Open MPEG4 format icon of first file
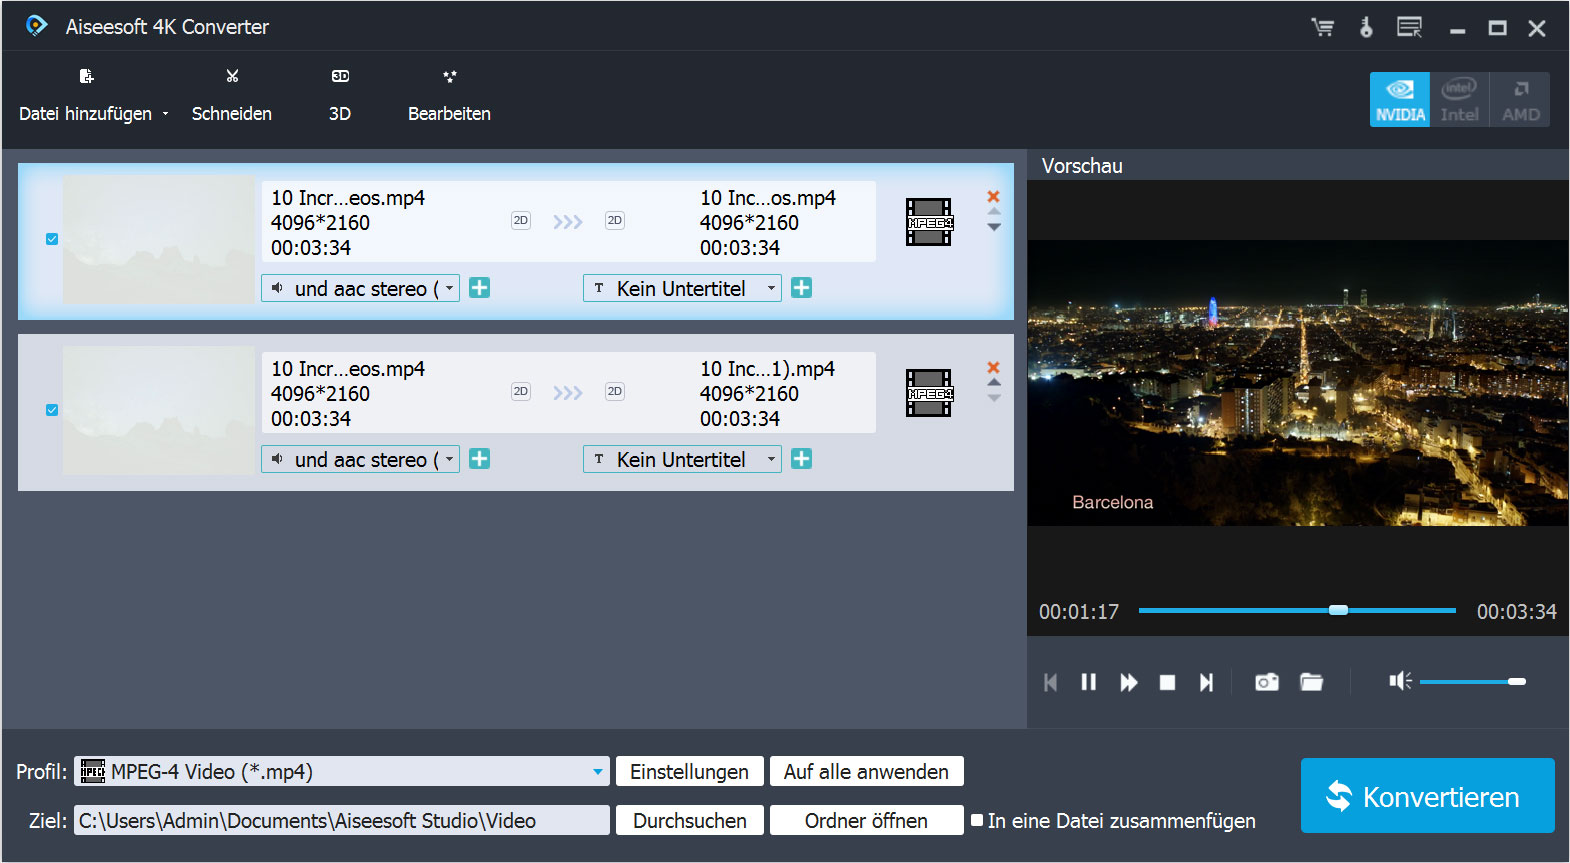 pos(929,222)
